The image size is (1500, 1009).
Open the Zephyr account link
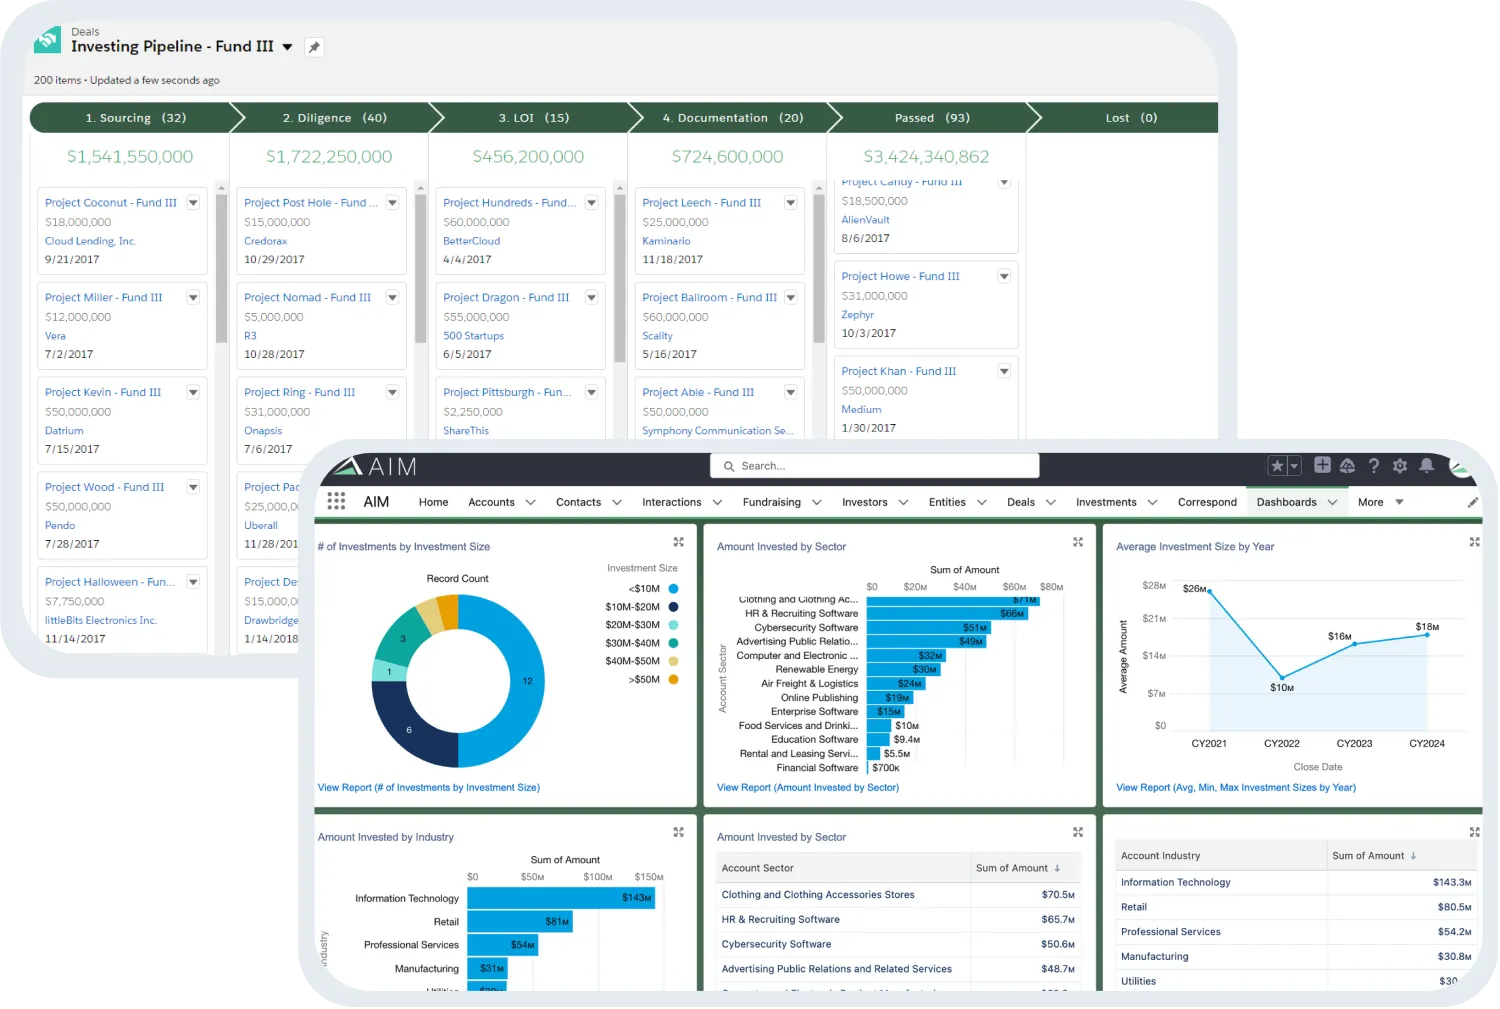coord(857,315)
